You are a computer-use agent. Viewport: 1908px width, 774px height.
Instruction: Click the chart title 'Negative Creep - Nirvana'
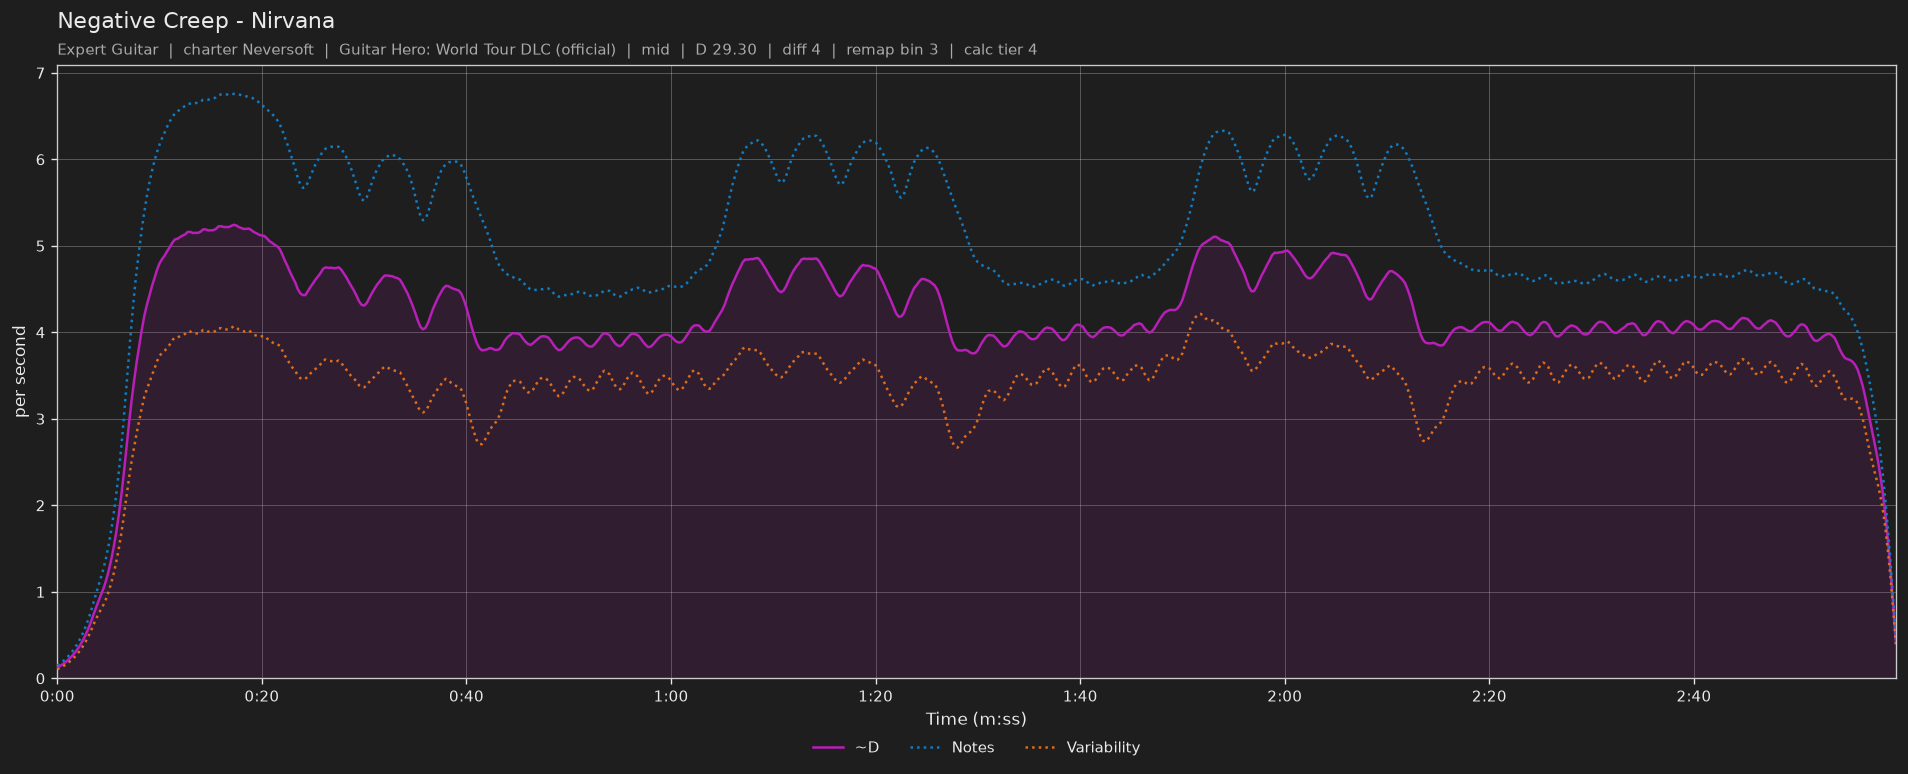pos(196,21)
